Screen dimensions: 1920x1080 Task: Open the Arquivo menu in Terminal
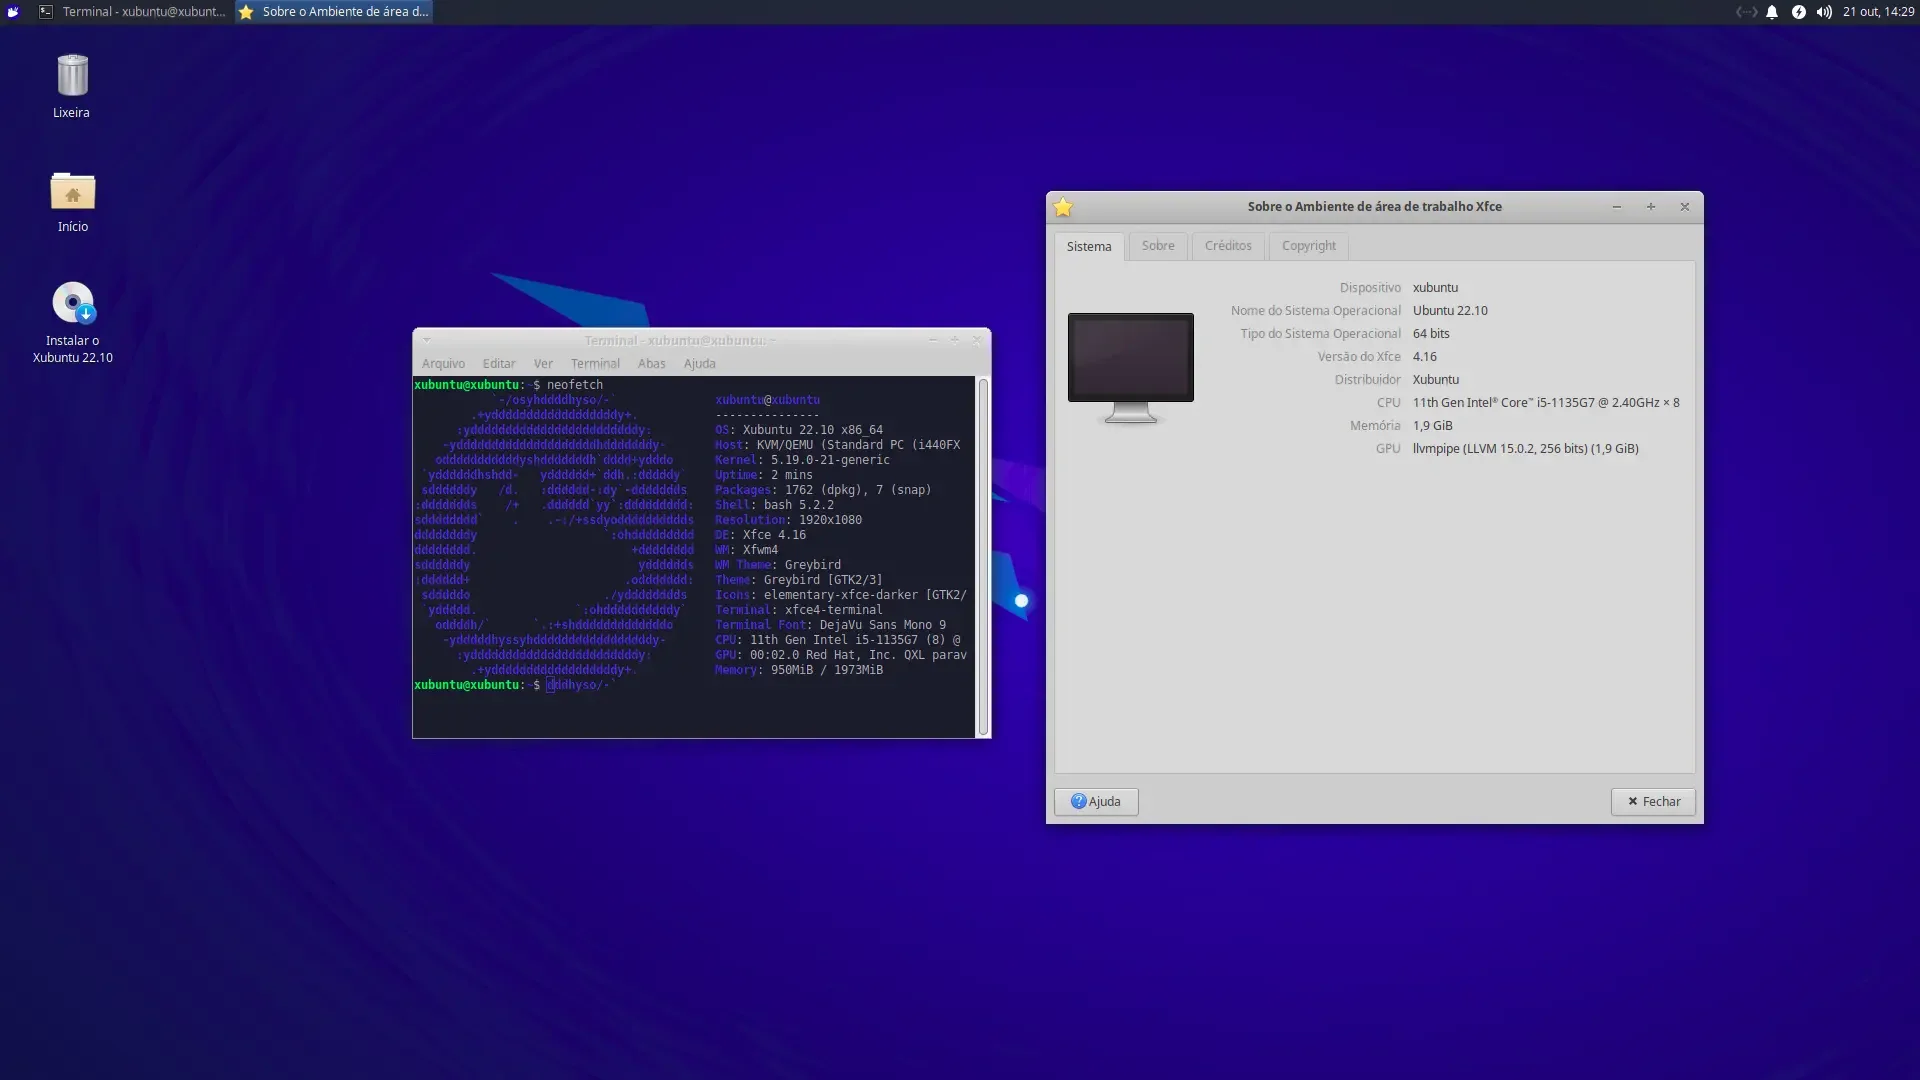pyautogui.click(x=443, y=364)
